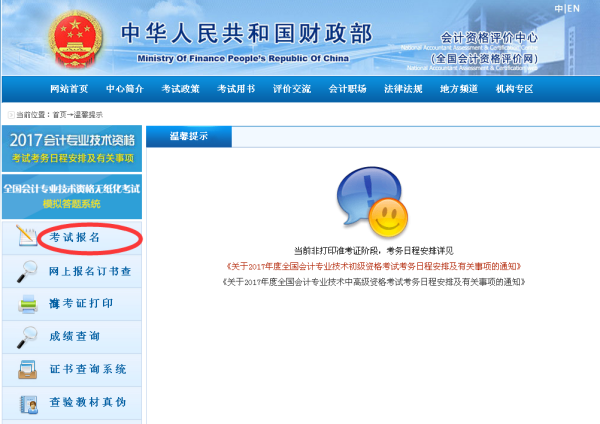600x424 pixels.
Task: Open 准考证打印 sidebar link
Action: (x=81, y=303)
